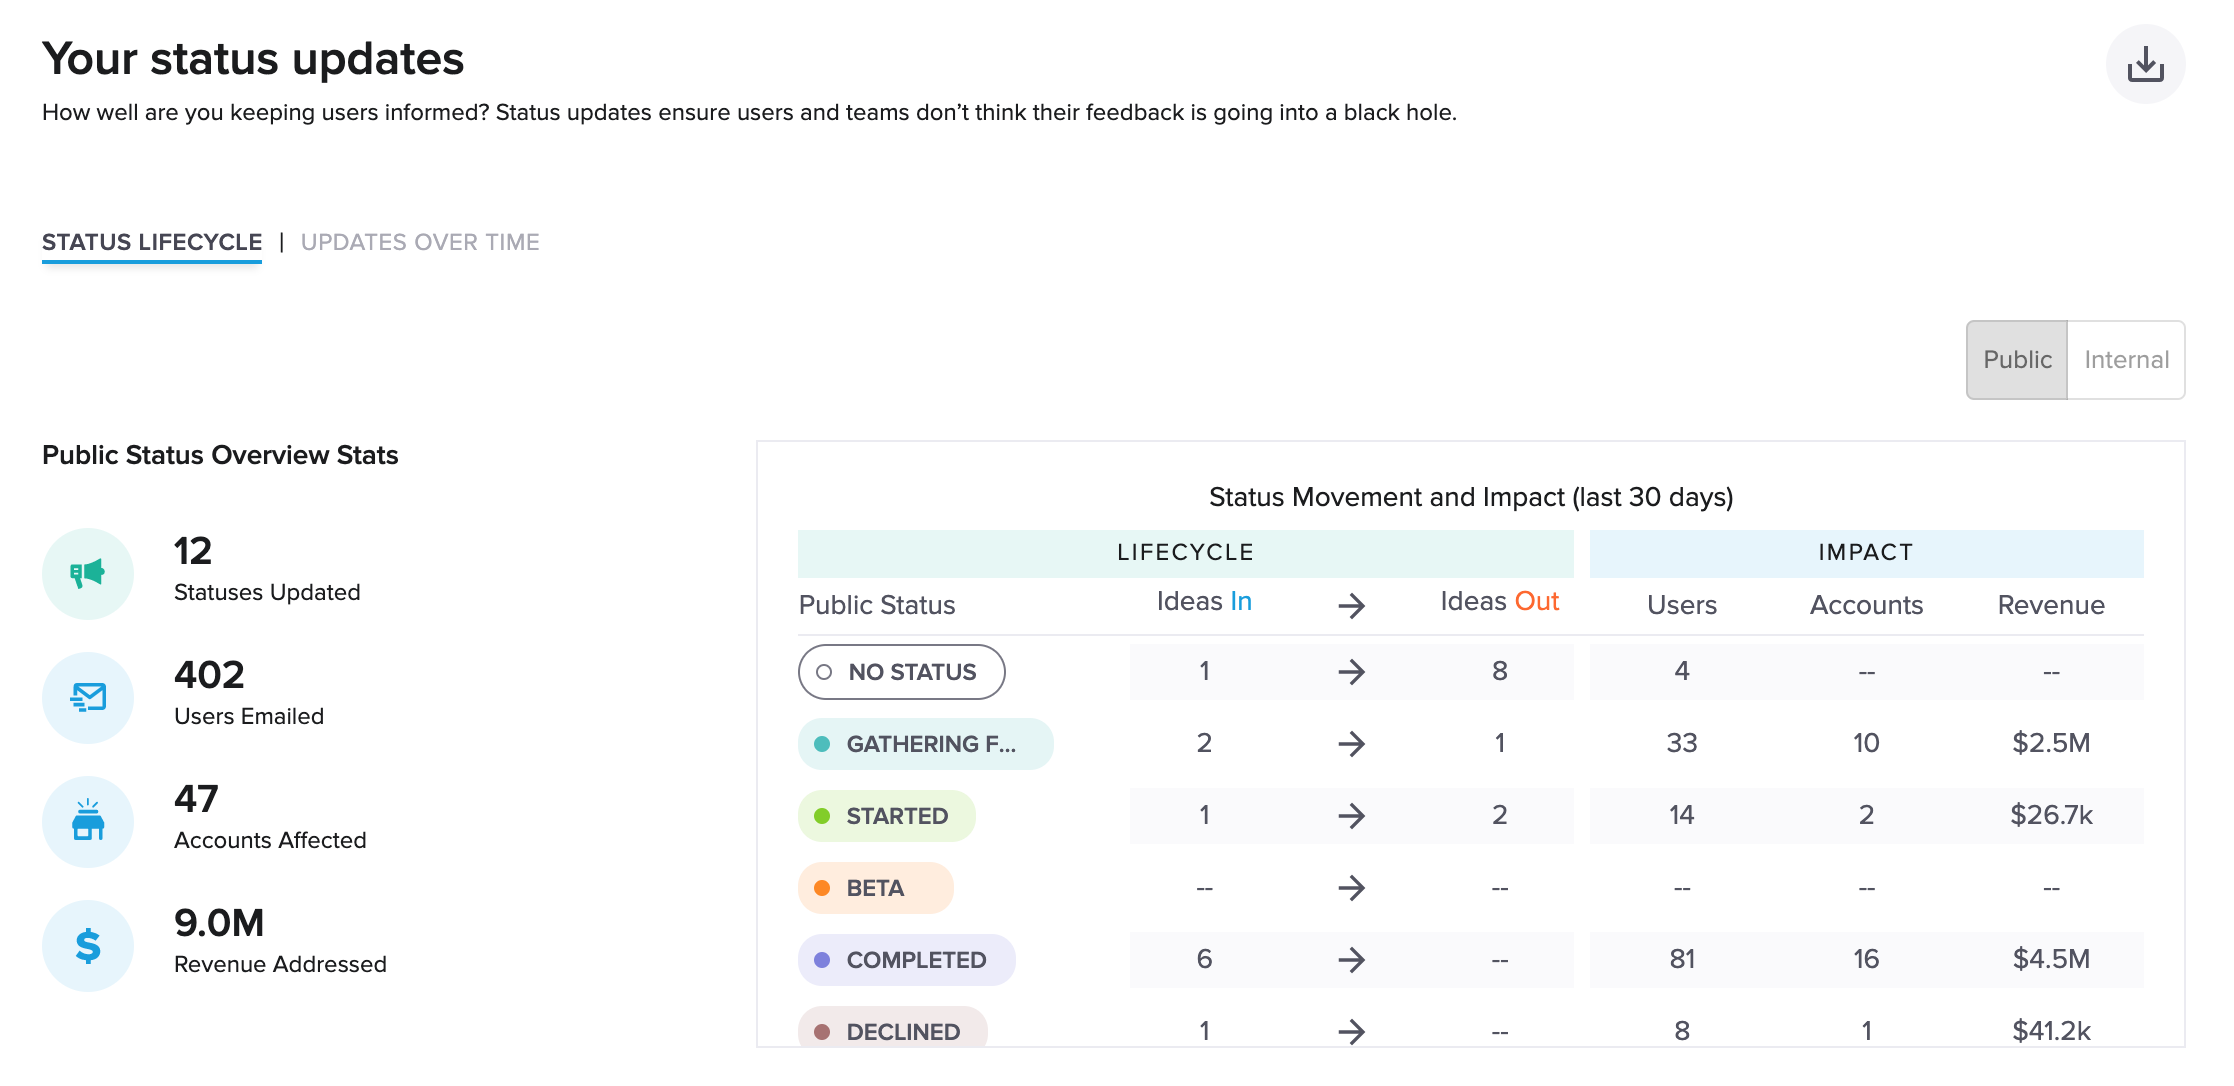
Task: Click the arrow between NO STATUS ideas counts
Action: tap(1354, 671)
